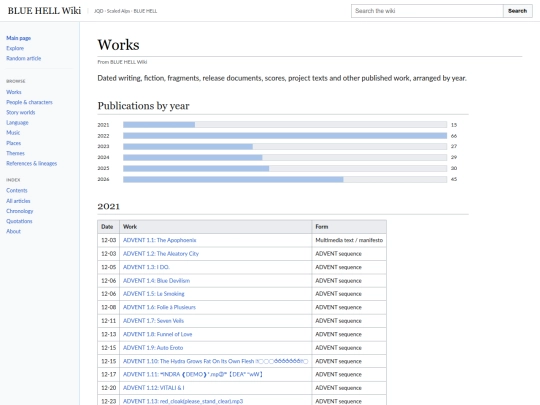Click the Form column header

tap(349, 227)
